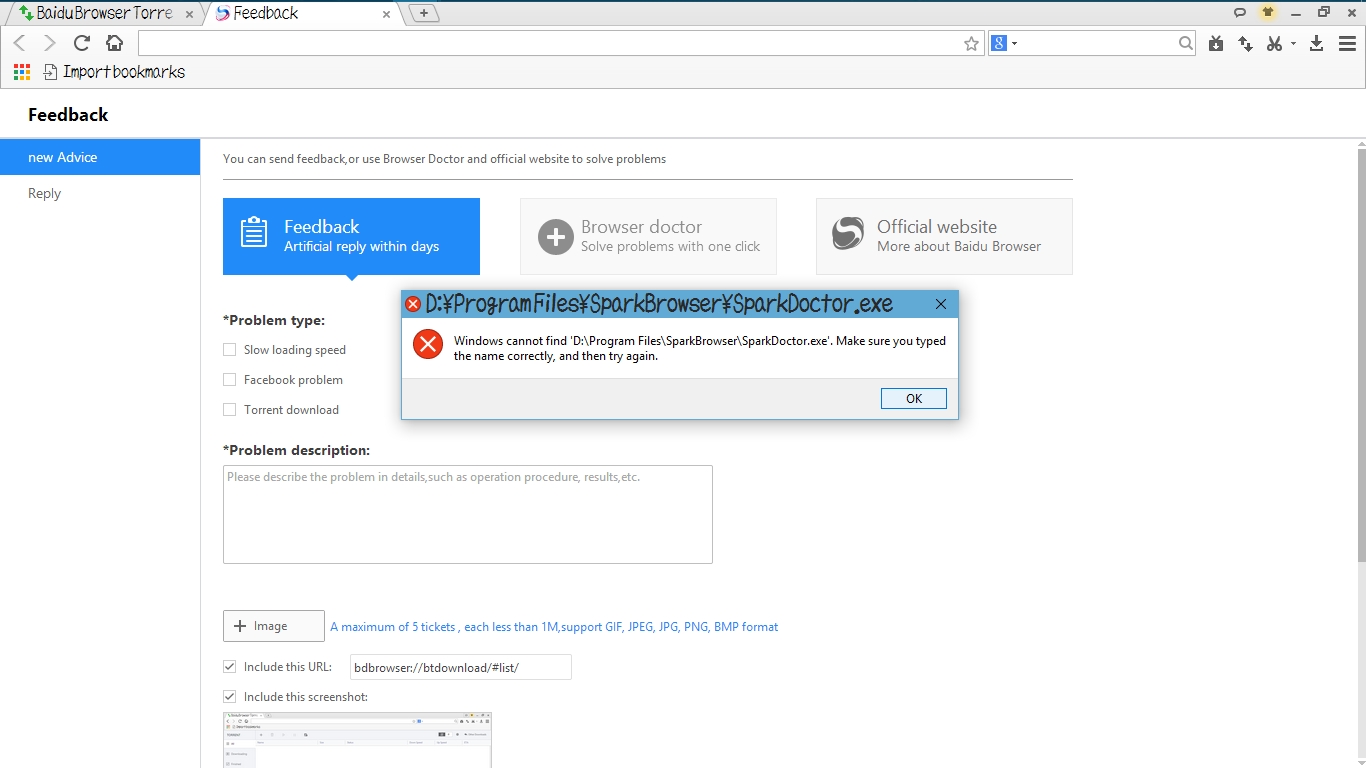The image size is (1366, 768).
Task: Uncheck Include this URL
Action: point(230,667)
